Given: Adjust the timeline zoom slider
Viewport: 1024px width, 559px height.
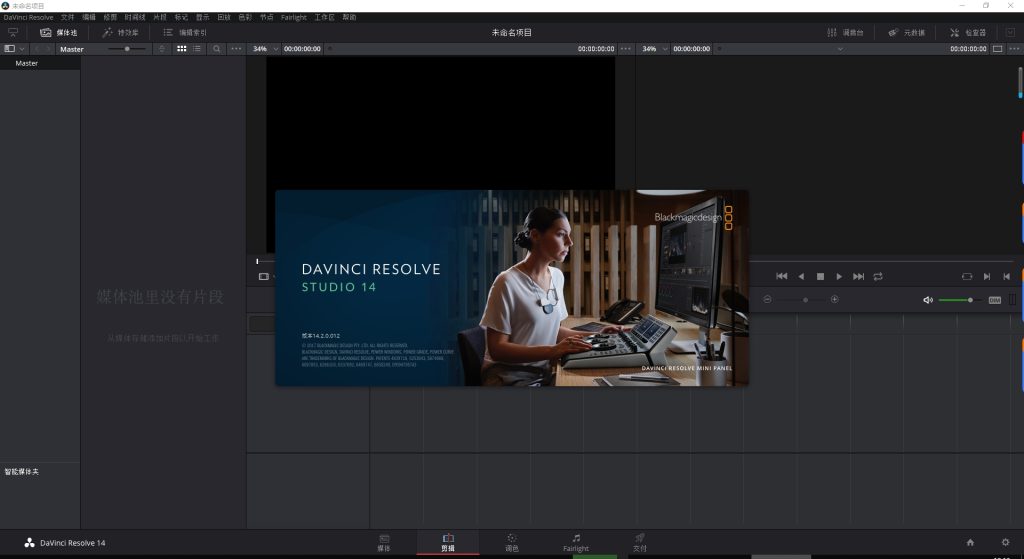Looking at the screenshot, I should point(801,300).
